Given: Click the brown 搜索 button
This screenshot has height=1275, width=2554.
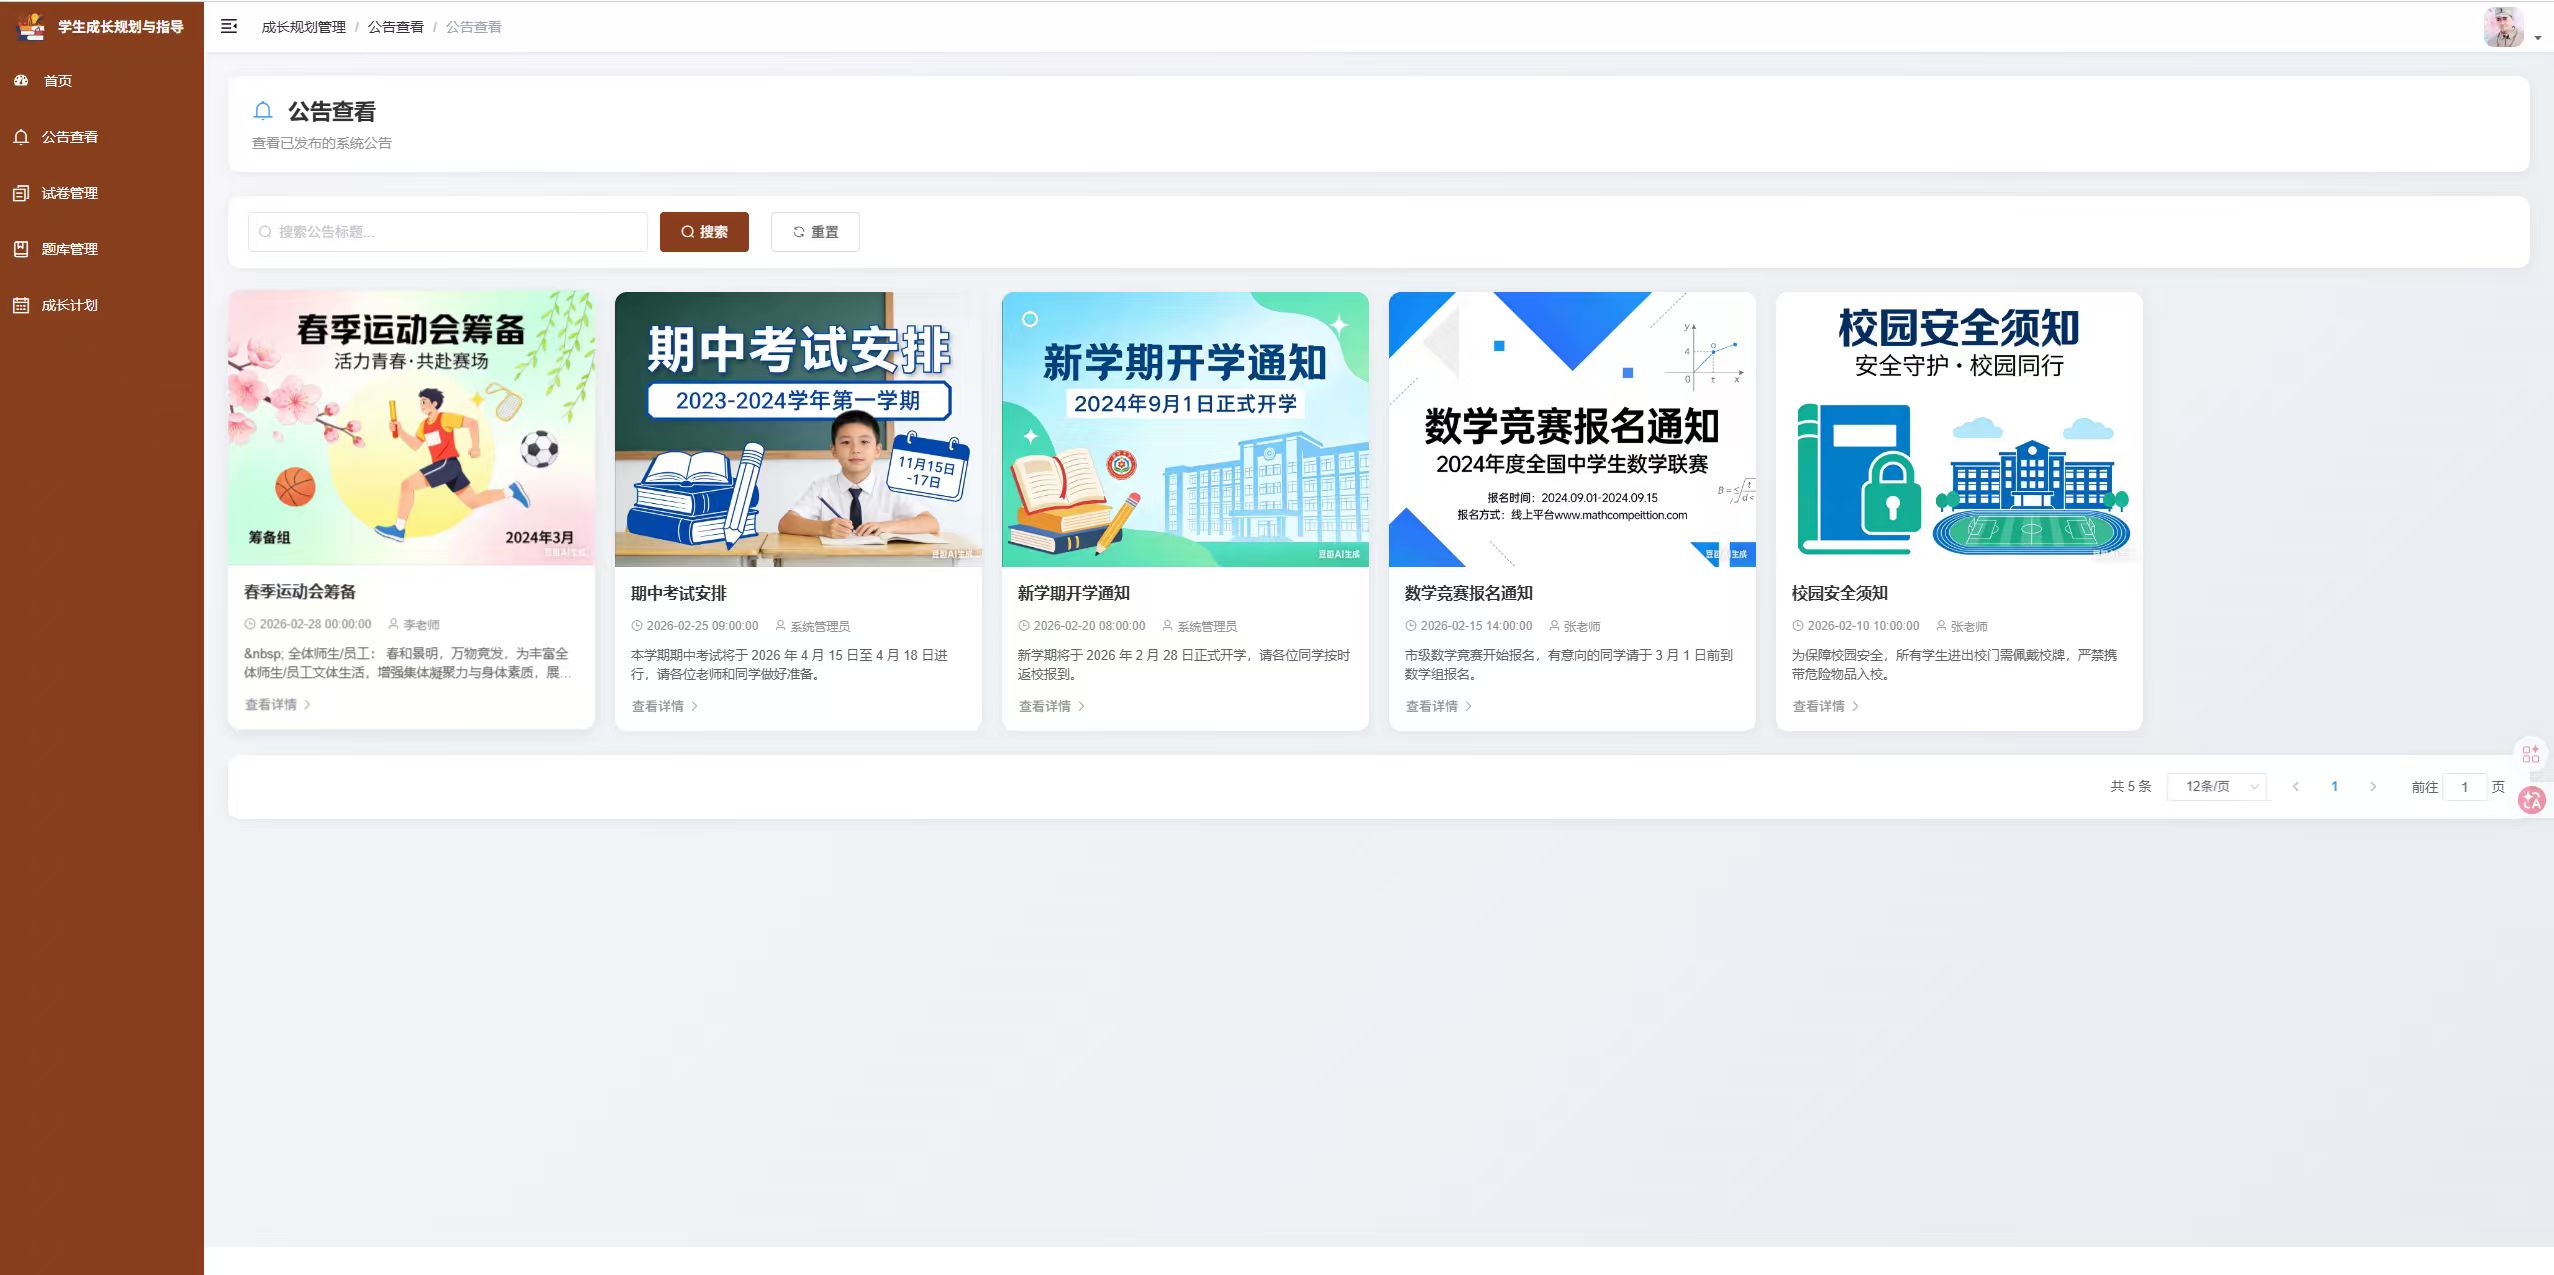Looking at the screenshot, I should click(x=704, y=232).
